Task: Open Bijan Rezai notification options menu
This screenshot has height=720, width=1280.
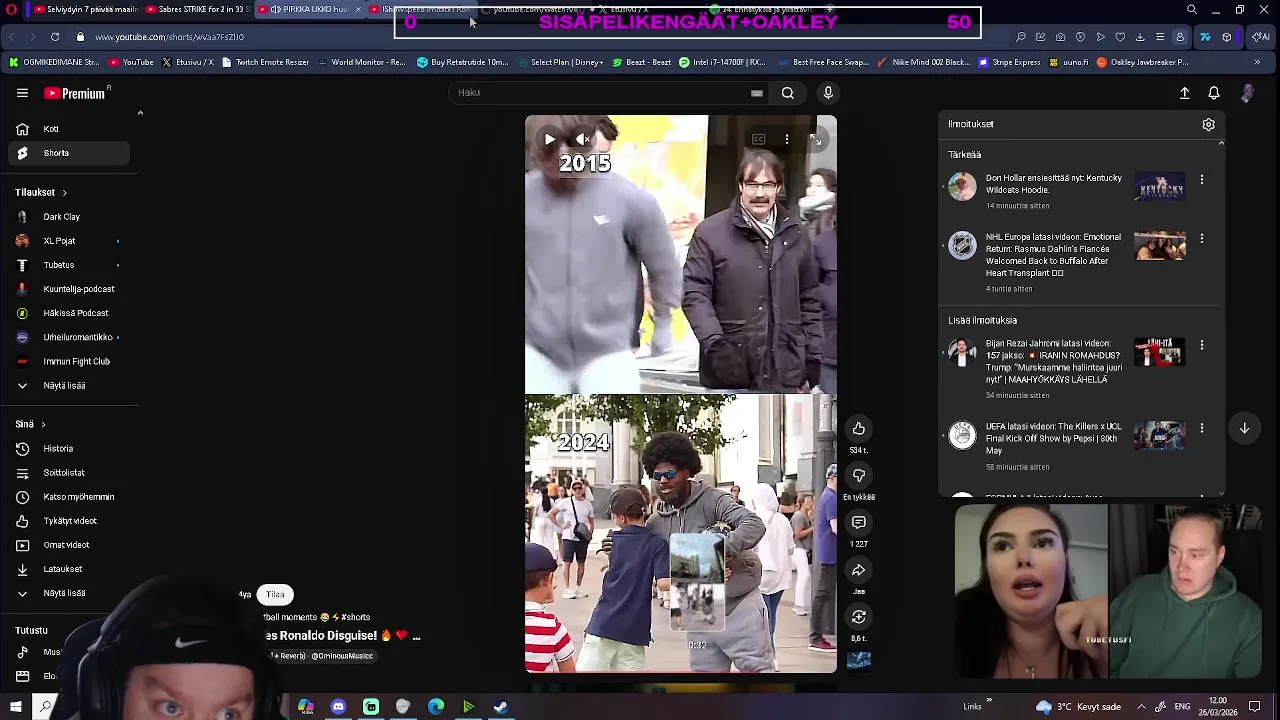Action: point(1201,345)
